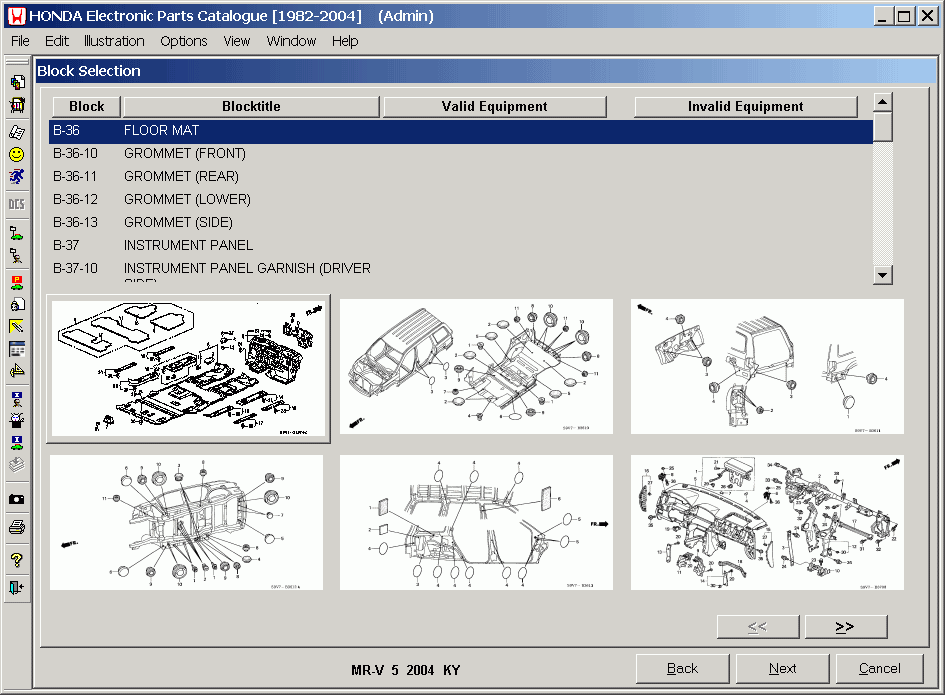Viewport: 945px width, 695px height.
Task: Click the Valid Equipment column header
Action: coord(495,107)
